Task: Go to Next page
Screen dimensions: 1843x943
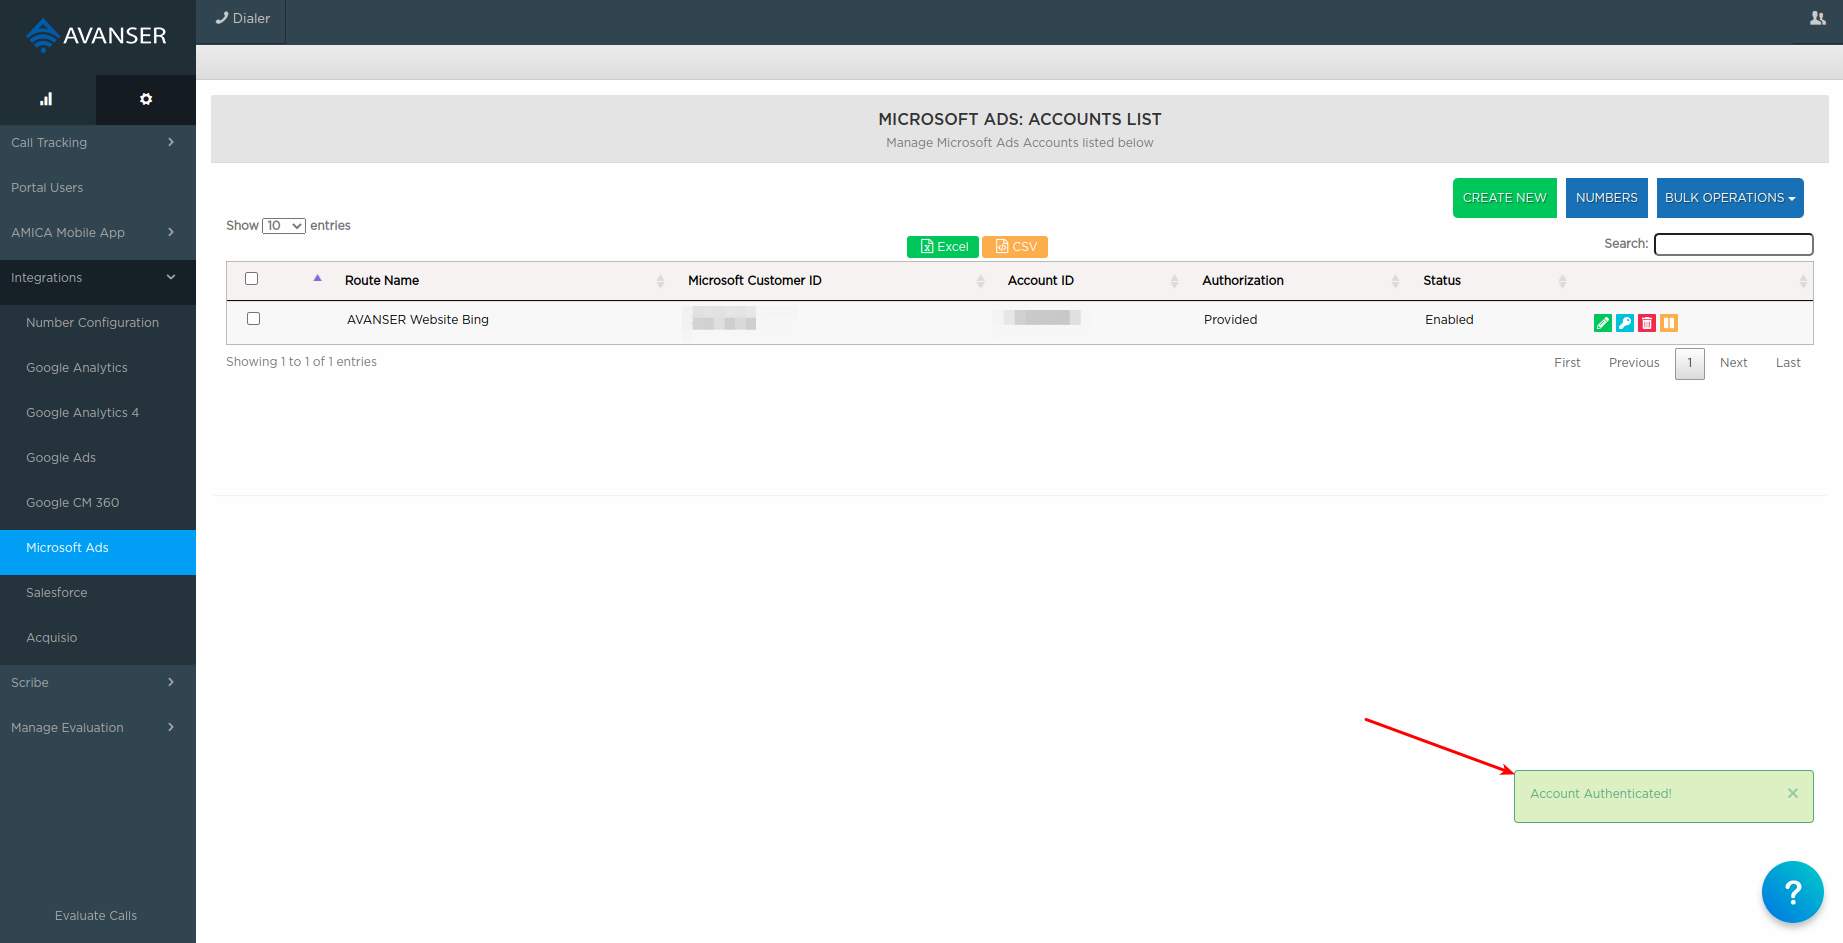Action: (x=1734, y=363)
